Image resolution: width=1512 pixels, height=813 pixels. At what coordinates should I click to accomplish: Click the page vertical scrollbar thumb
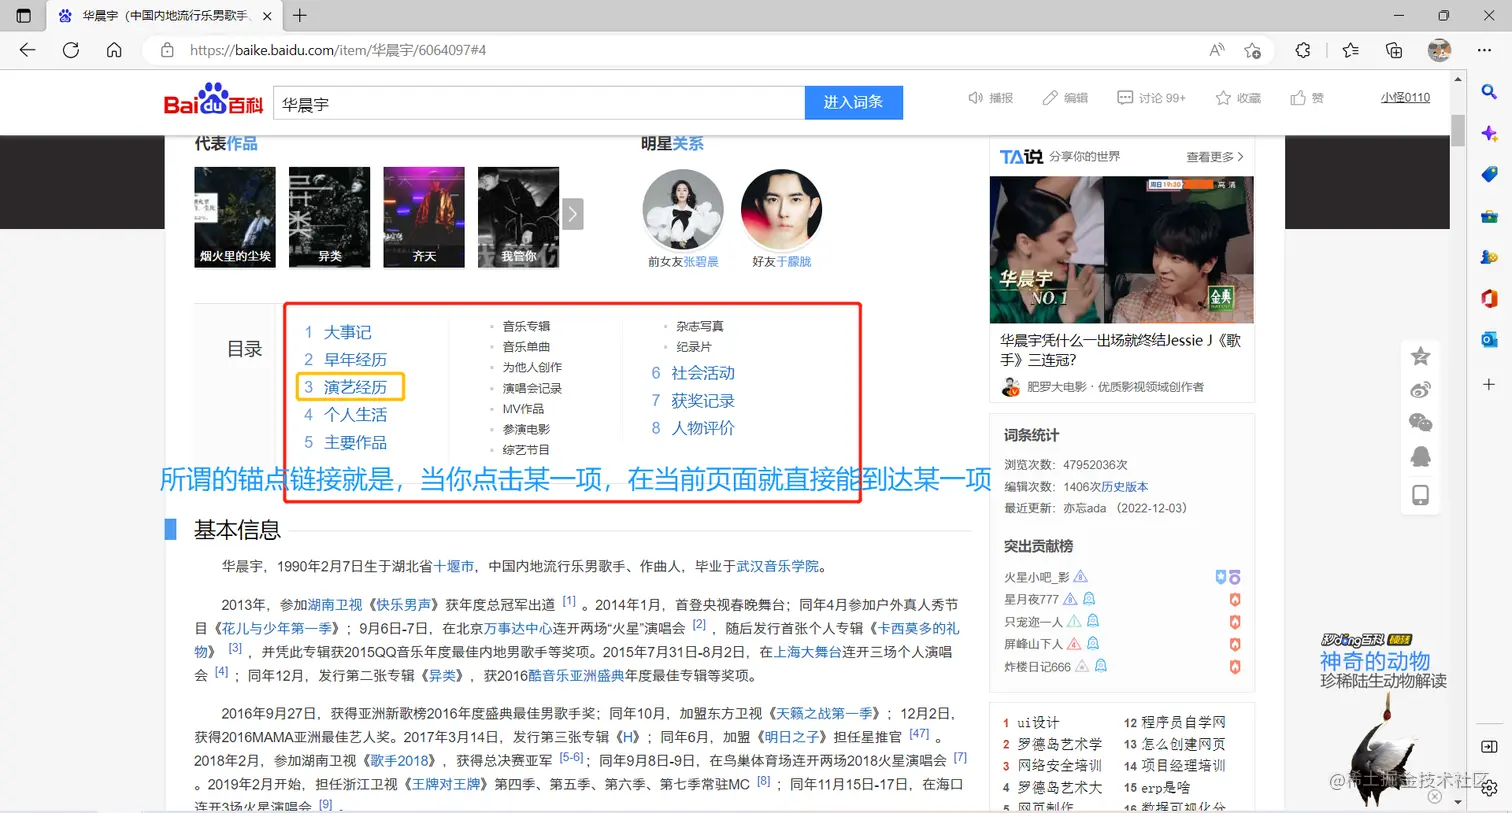click(x=1458, y=131)
